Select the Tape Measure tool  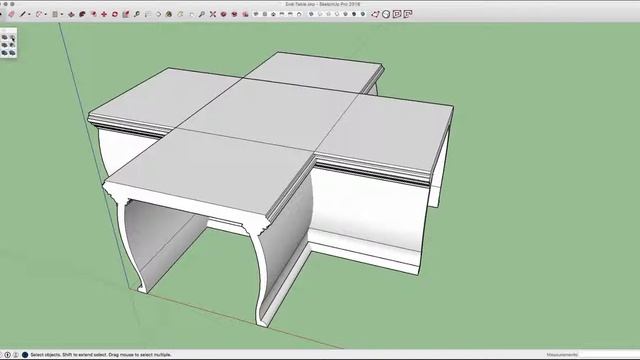click(137, 14)
